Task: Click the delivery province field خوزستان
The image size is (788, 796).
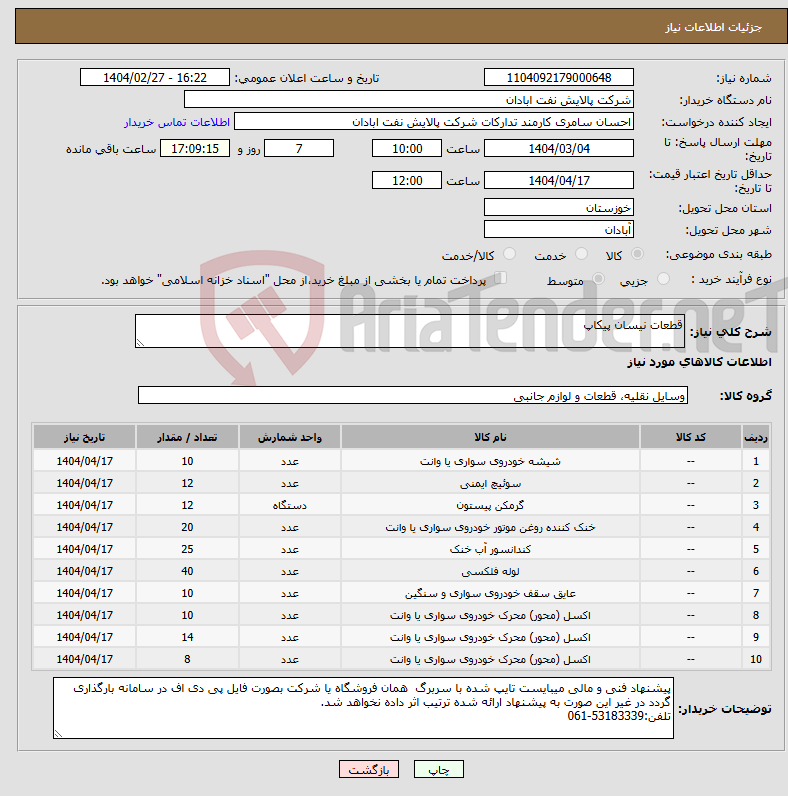Action: pos(559,208)
